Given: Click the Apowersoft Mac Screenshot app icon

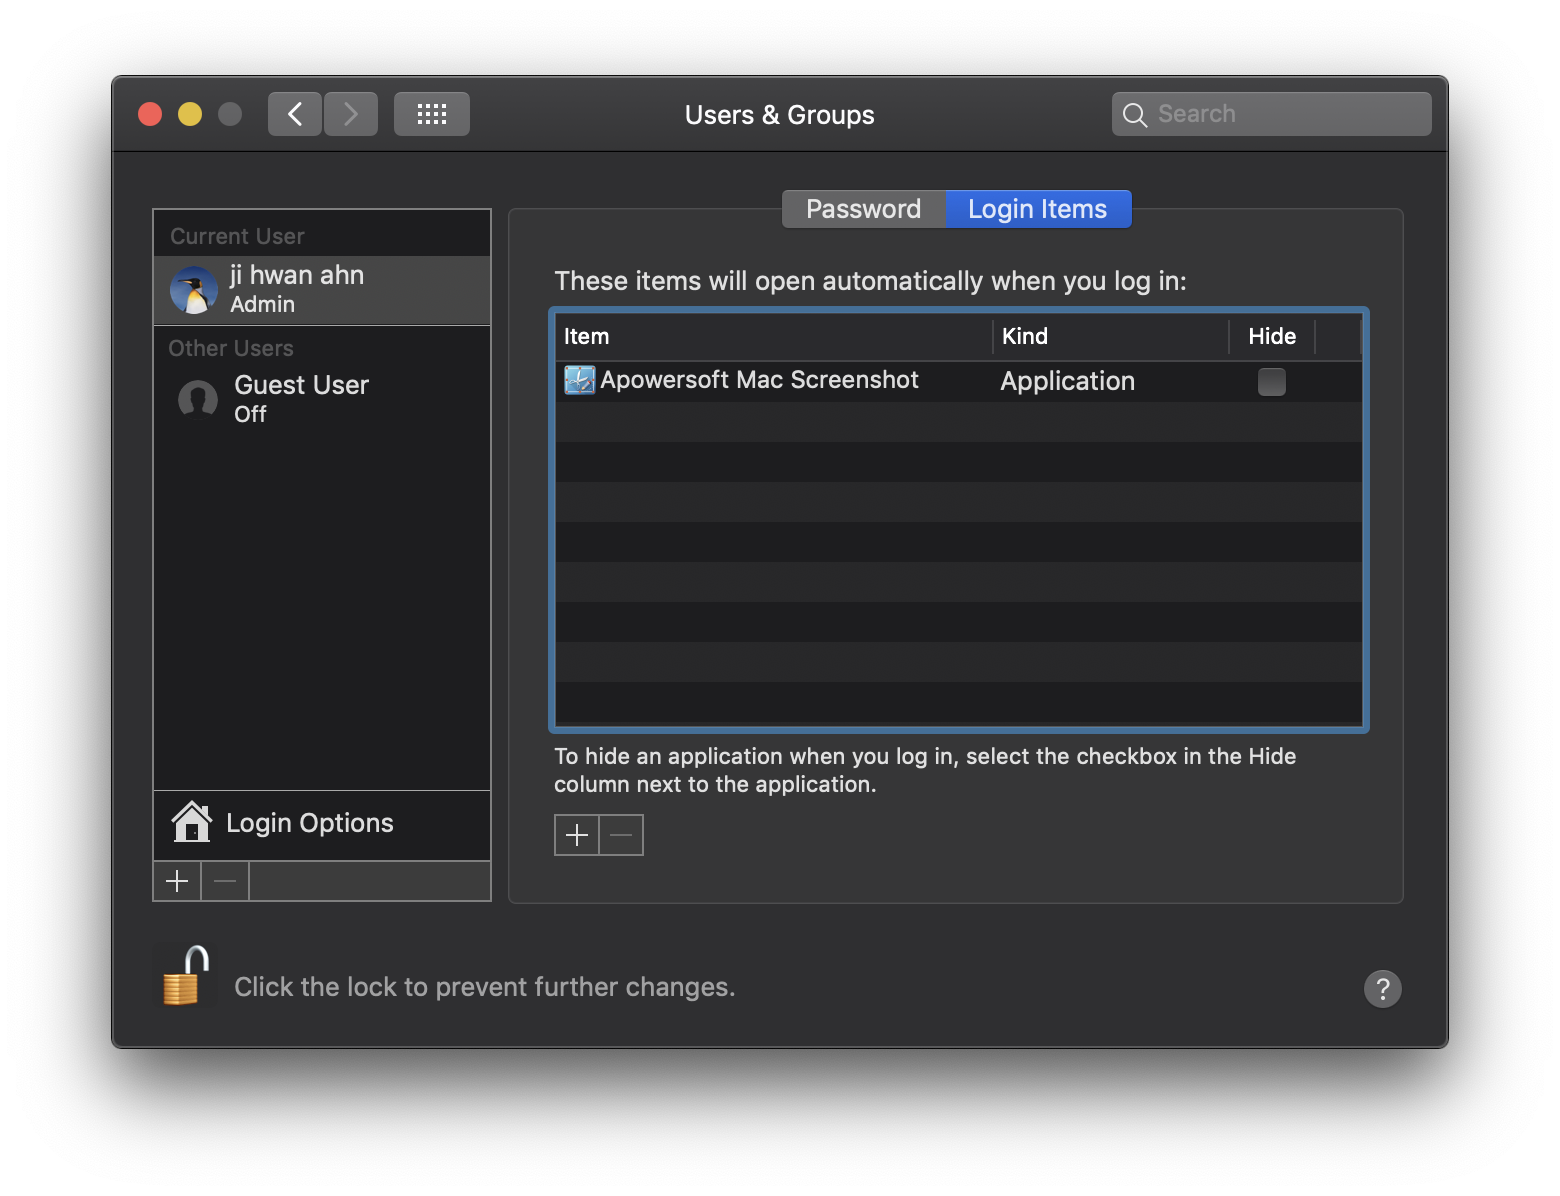Looking at the screenshot, I should coord(580,380).
